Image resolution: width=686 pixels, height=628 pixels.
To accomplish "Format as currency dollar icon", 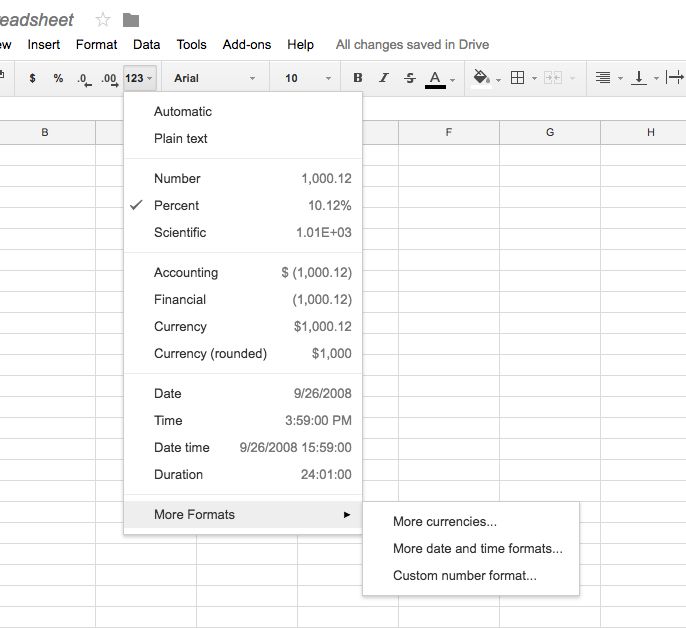I will [32, 78].
